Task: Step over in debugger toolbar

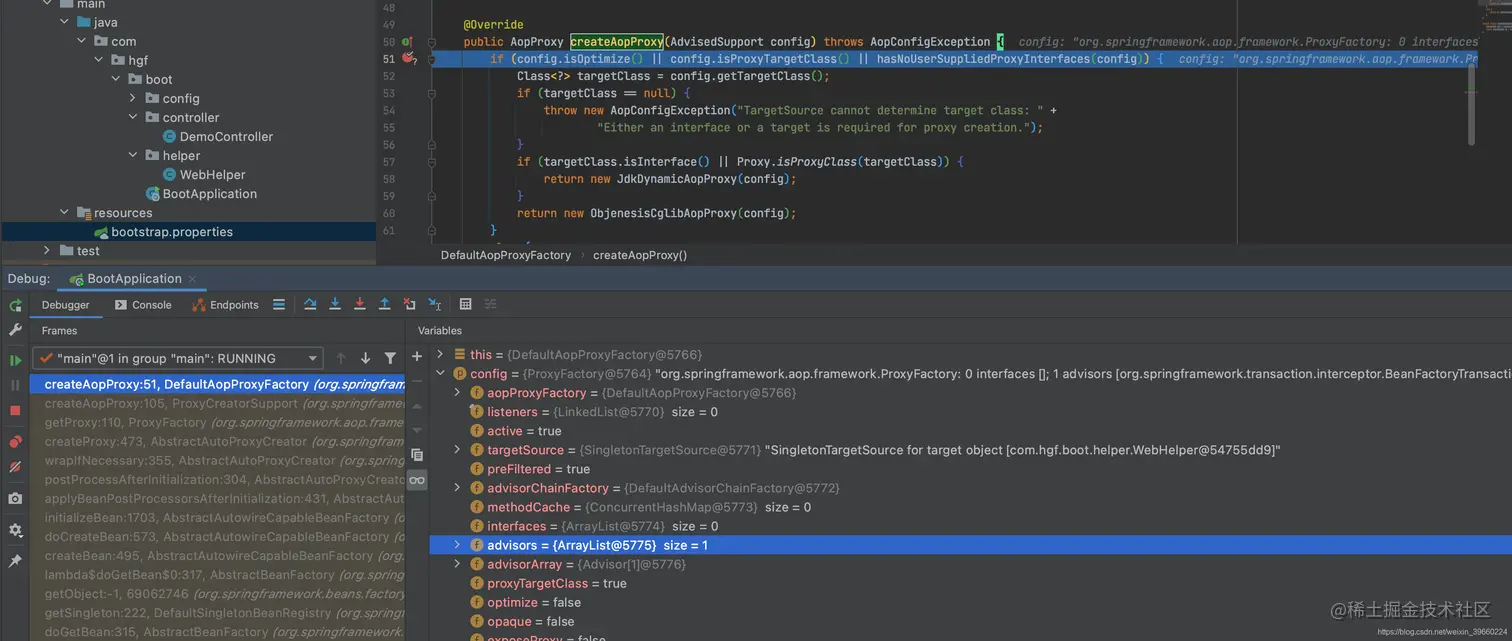Action: coord(310,304)
